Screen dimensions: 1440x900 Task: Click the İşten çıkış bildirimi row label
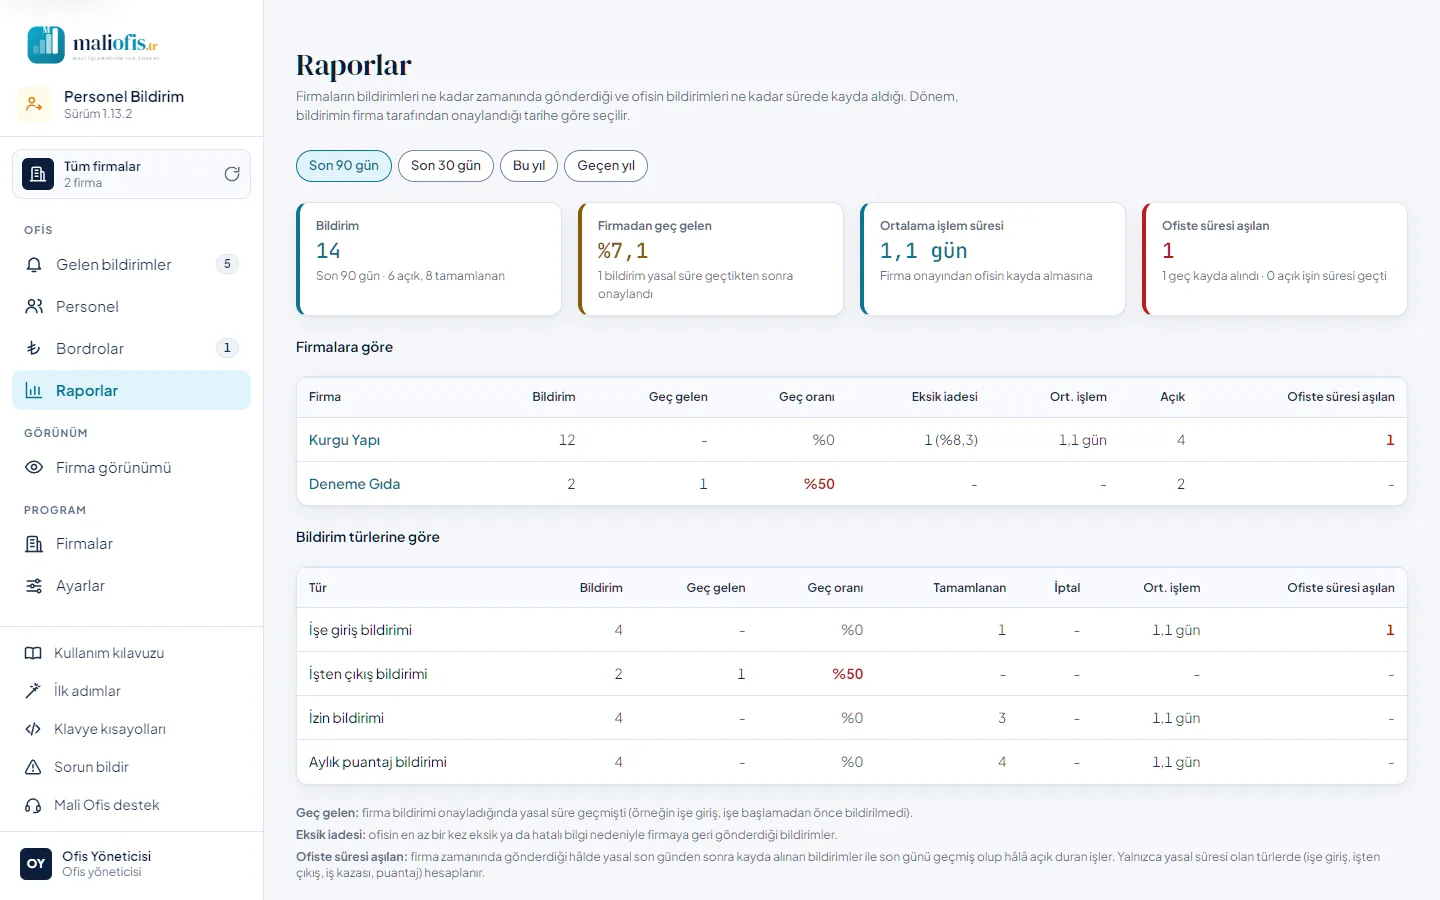pos(368,674)
